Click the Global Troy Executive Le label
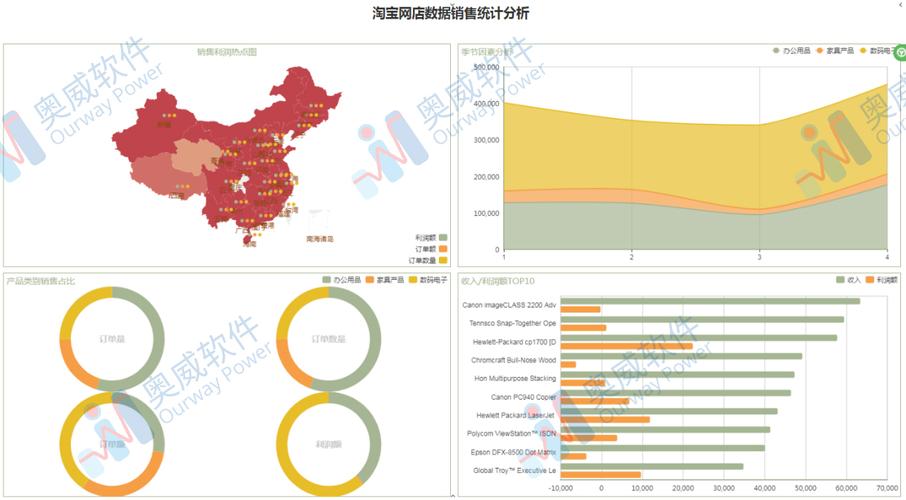The height and width of the screenshot is (500, 906). pos(515,471)
